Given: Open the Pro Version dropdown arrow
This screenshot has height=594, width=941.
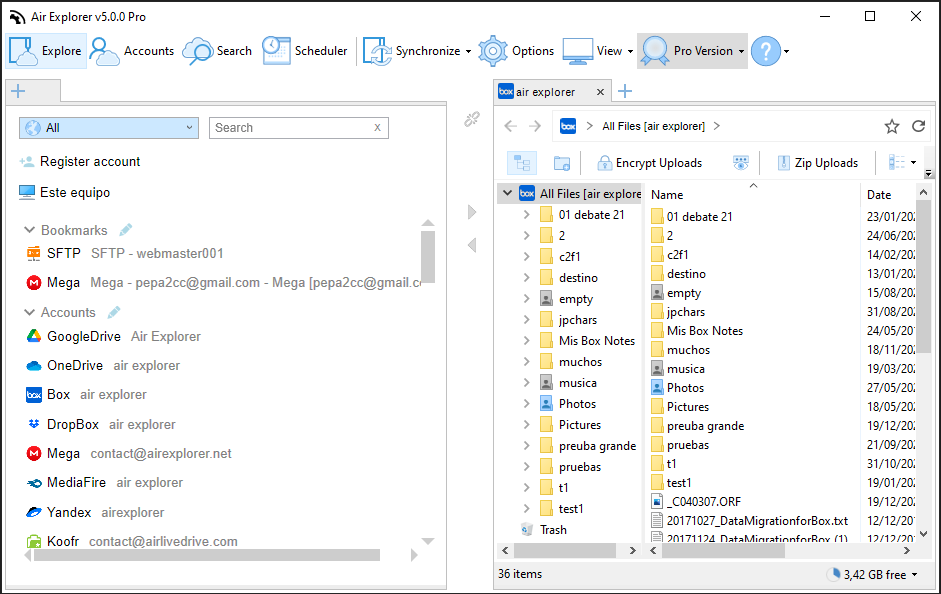Looking at the screenshot, I should (741, 52).
